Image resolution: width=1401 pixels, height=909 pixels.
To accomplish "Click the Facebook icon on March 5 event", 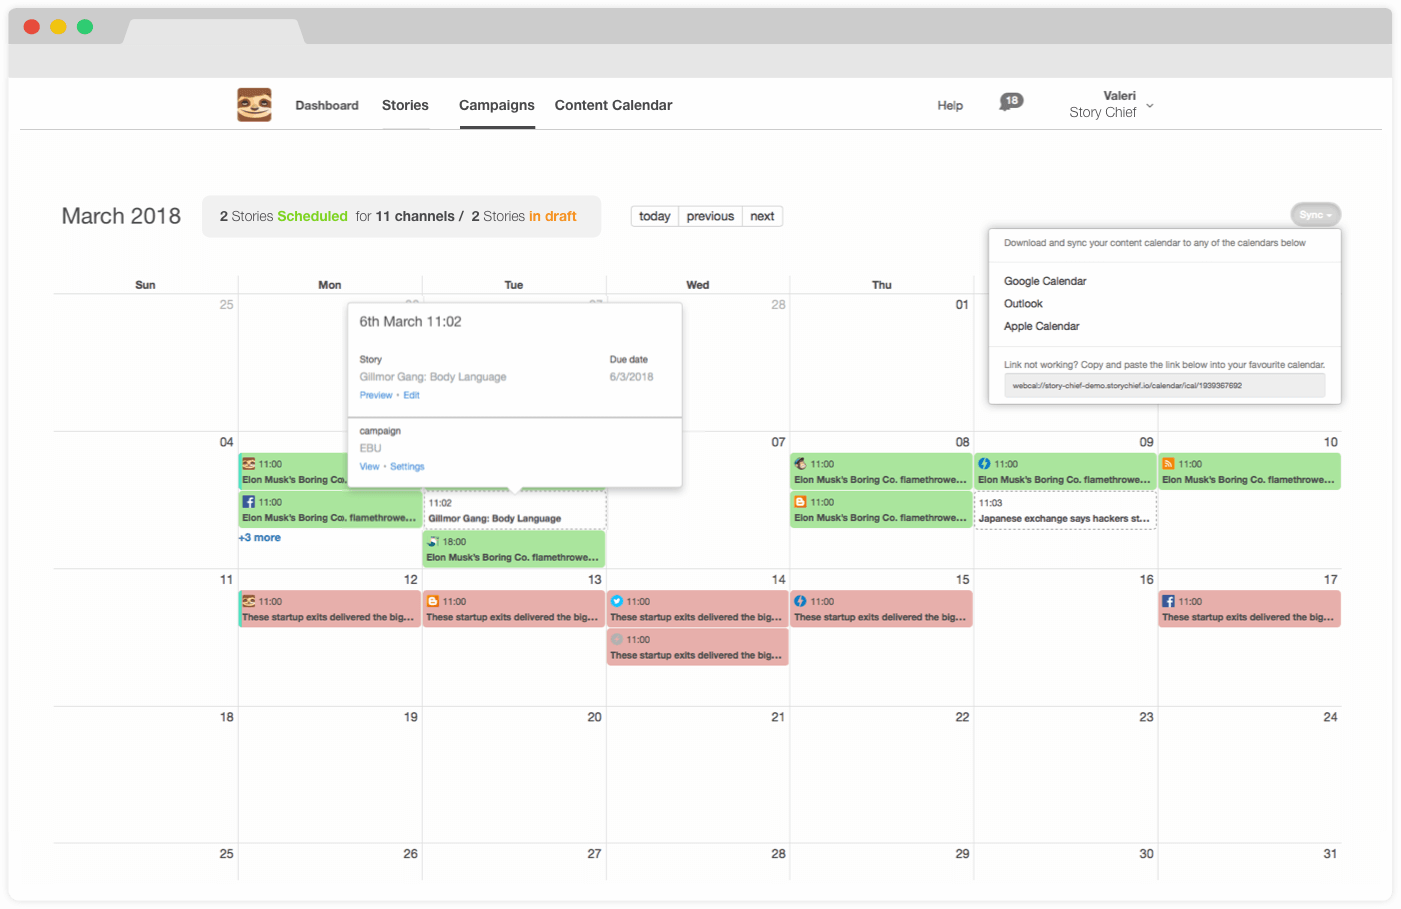I will pyautogui.click(x=251, y=501).
